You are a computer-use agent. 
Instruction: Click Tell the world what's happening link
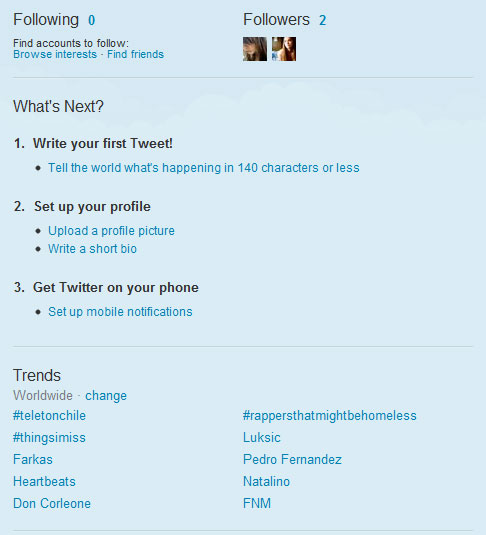pyautogui.click(x=204, y=168)
